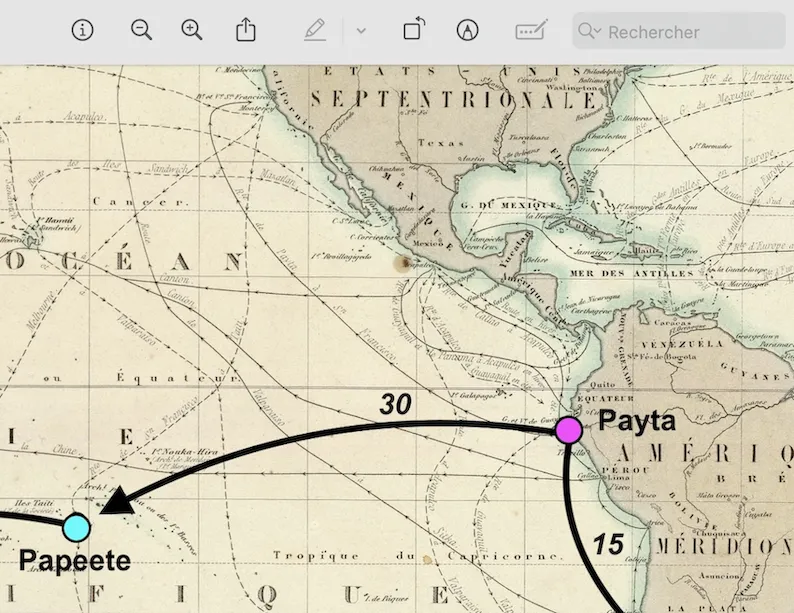The width and height of the screenshot is (794, 613).
Task: Click the zoom out magnifier
Action: pos(141,30)
